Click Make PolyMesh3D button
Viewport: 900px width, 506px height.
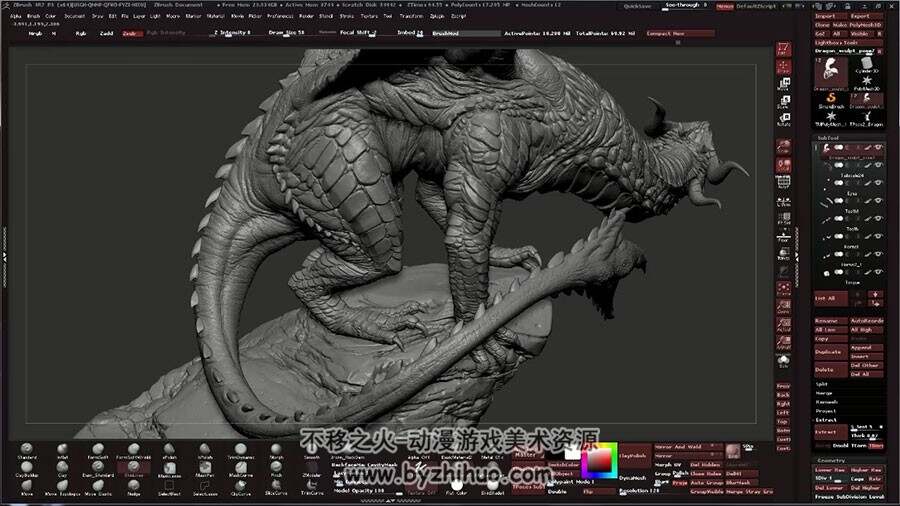pyautogui.click(x=857, y=25)
